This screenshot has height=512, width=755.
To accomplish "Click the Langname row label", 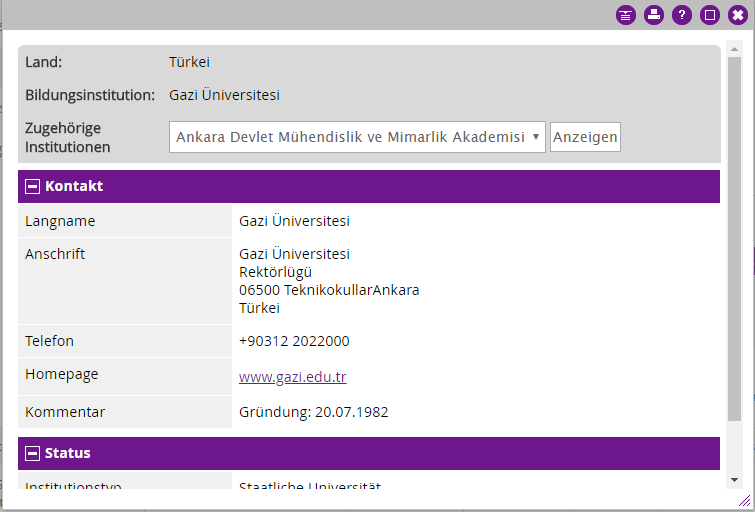I will pyautogui.click(x=60, y=221).
